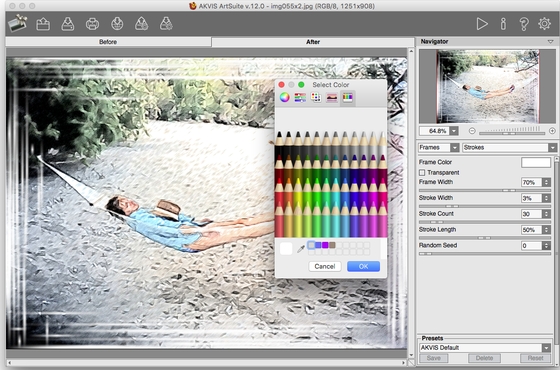
Task: Zoom in with Navigator plus icon
Action: click(552, 131)
